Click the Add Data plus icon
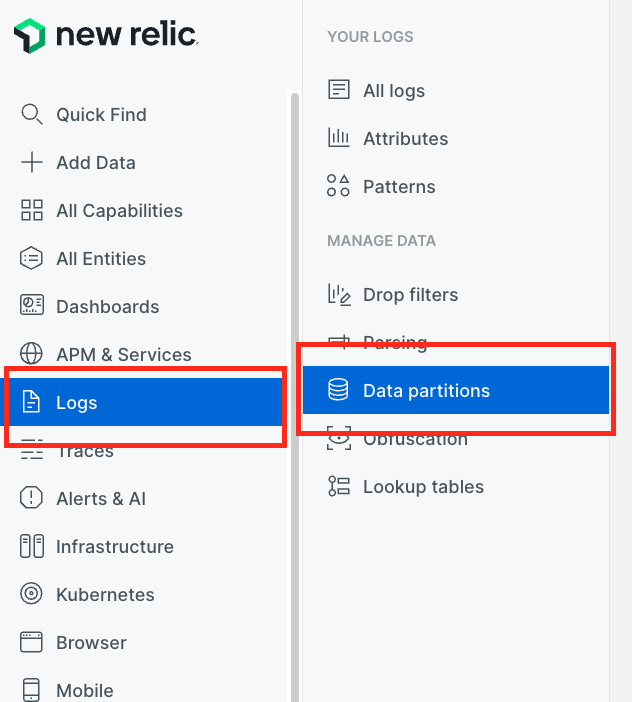 tap(32, 162)
